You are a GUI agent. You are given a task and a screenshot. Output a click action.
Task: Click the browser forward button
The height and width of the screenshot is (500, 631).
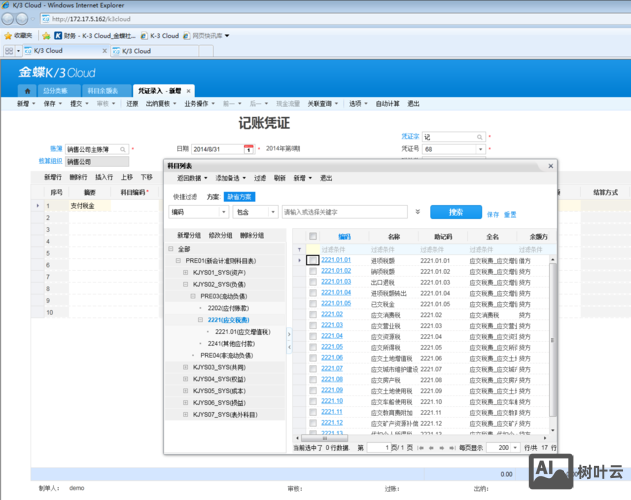click(x=22, y=19)
